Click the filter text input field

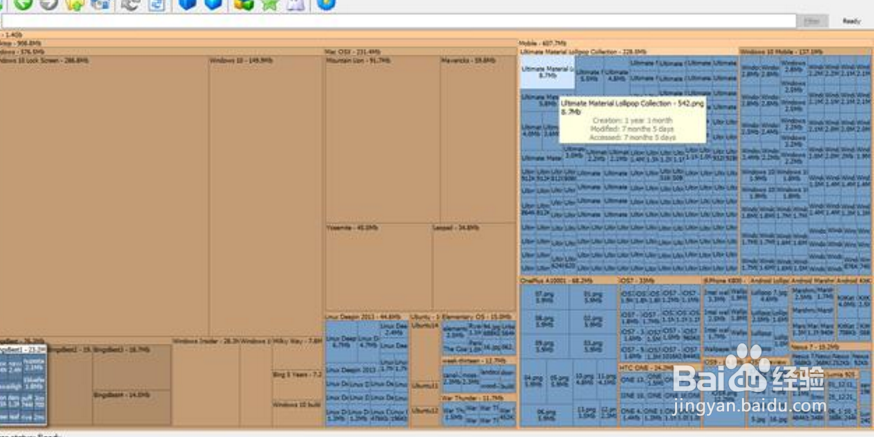[x=399, y=21]
